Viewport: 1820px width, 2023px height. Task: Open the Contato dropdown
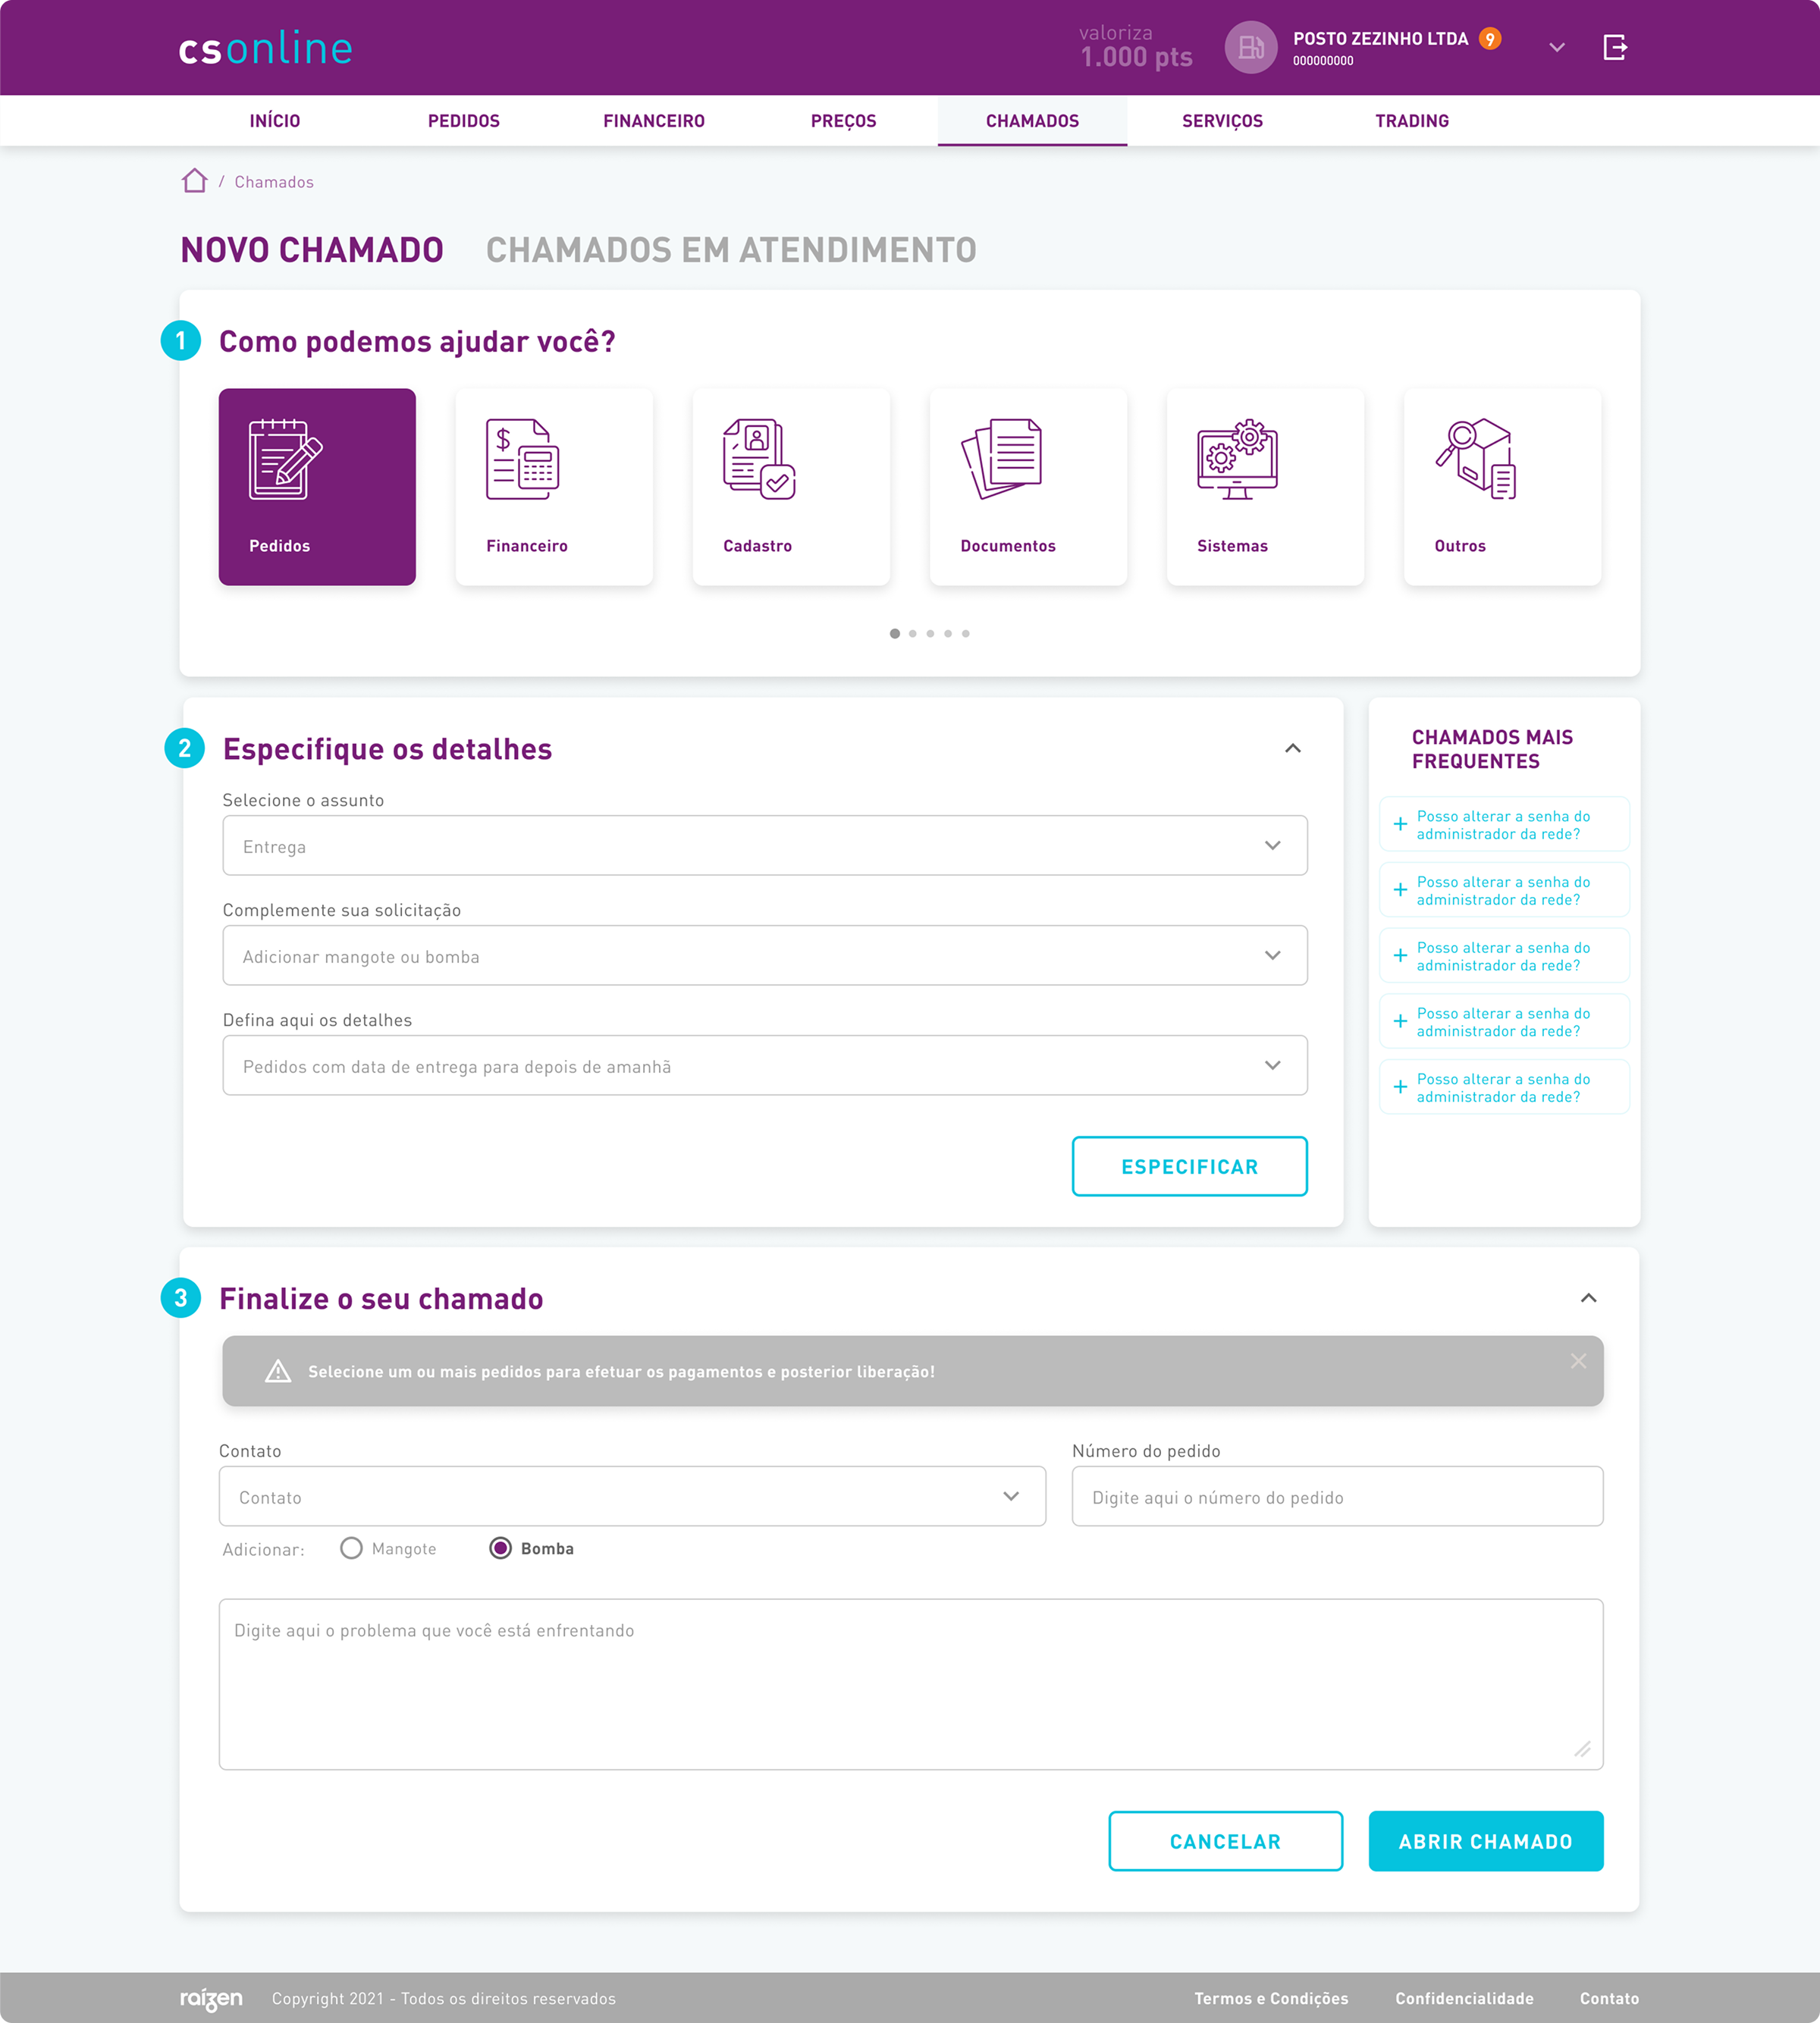[x=632, y=1496]
